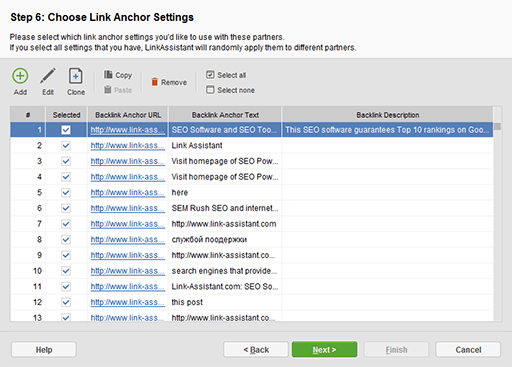Click the table's vertical scrollbar thumb
This screenshot has height=367, width=512.
tap(497, 126)
